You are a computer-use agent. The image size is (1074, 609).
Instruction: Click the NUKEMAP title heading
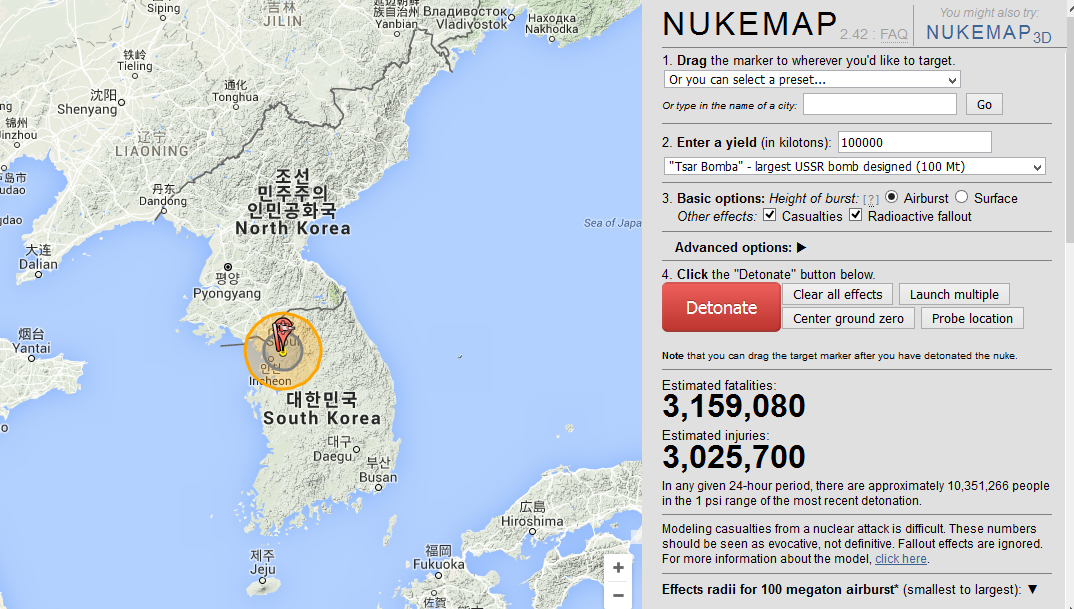pyautogui.click(x=750, y=25)
